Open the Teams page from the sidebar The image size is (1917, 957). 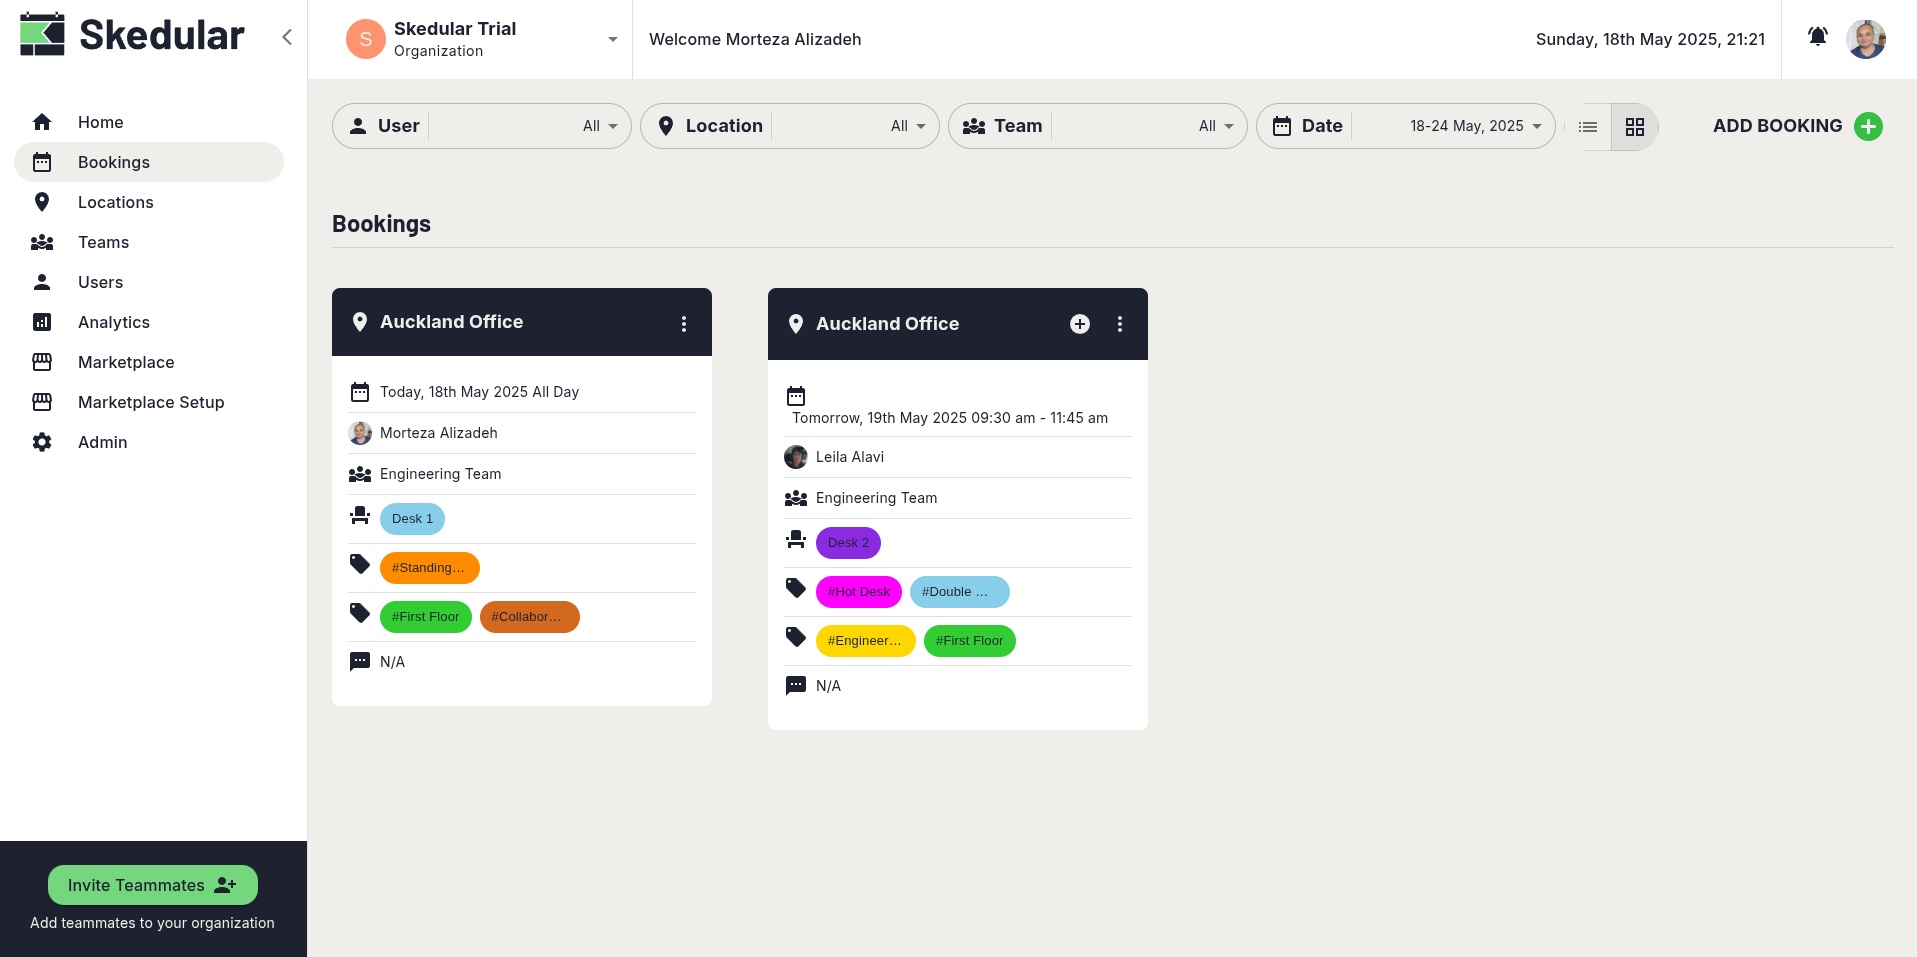pyautogui.click(x=103, y=241)
